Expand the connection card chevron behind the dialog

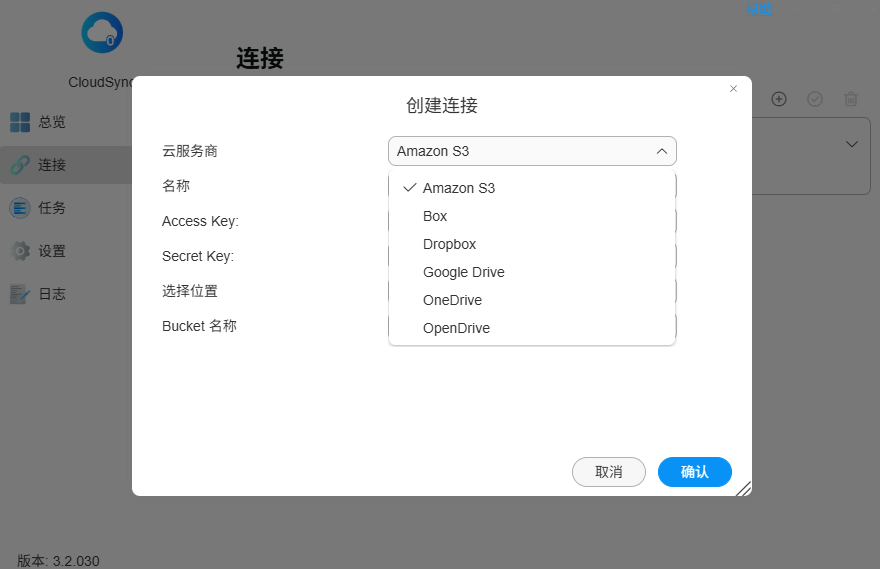coord(852,144)
